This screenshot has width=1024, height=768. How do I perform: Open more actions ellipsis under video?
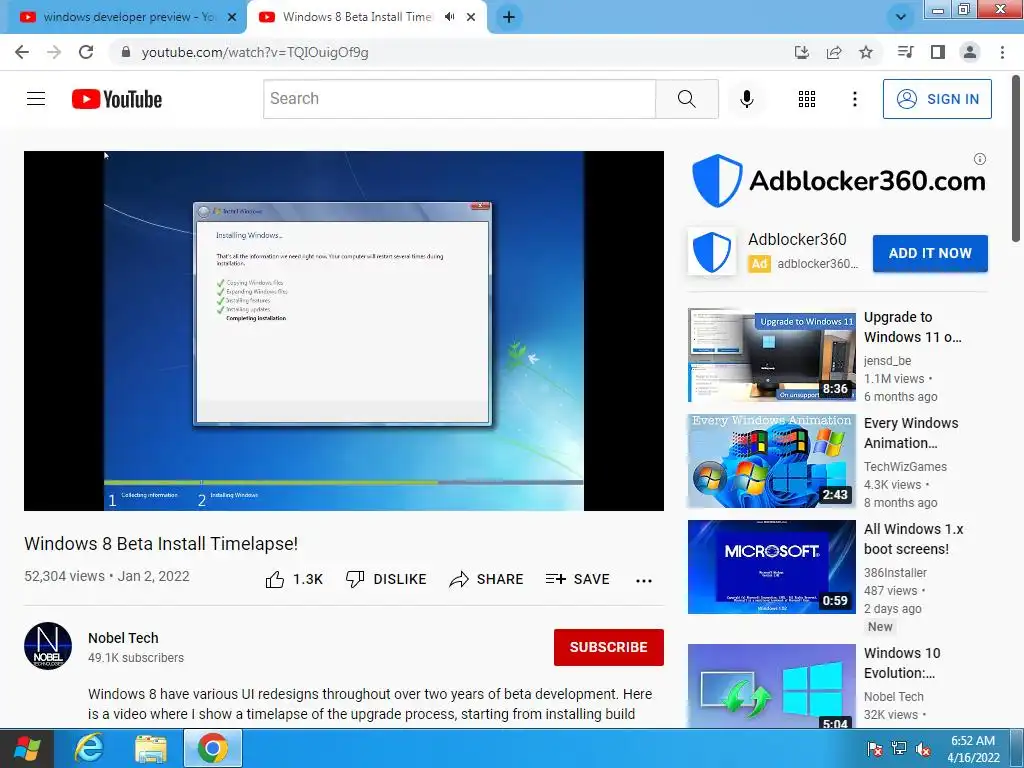(644, 581)
